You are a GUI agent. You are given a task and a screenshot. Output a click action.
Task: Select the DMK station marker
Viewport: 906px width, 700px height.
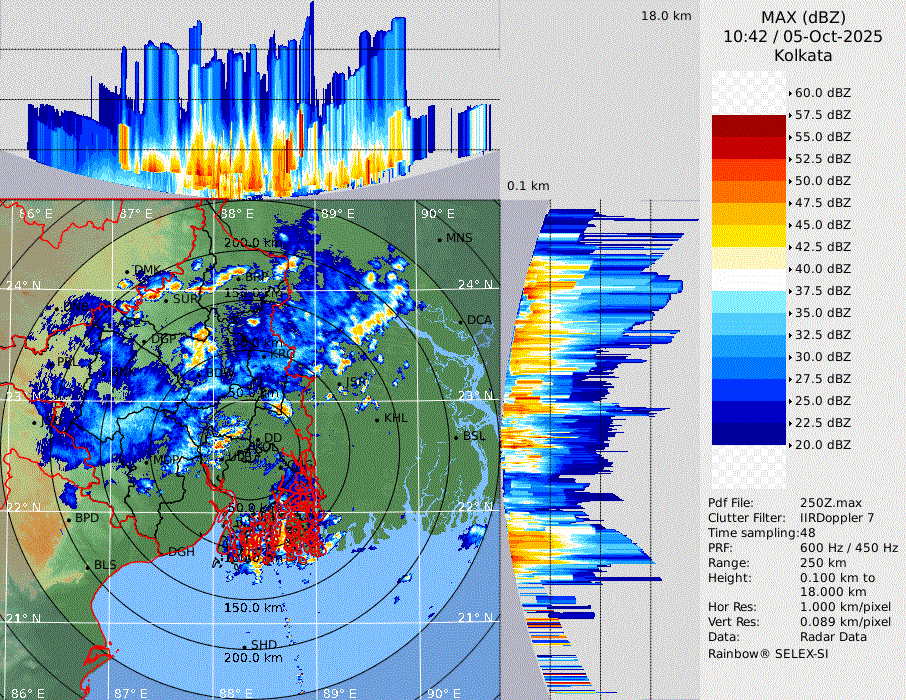[131, 271]
